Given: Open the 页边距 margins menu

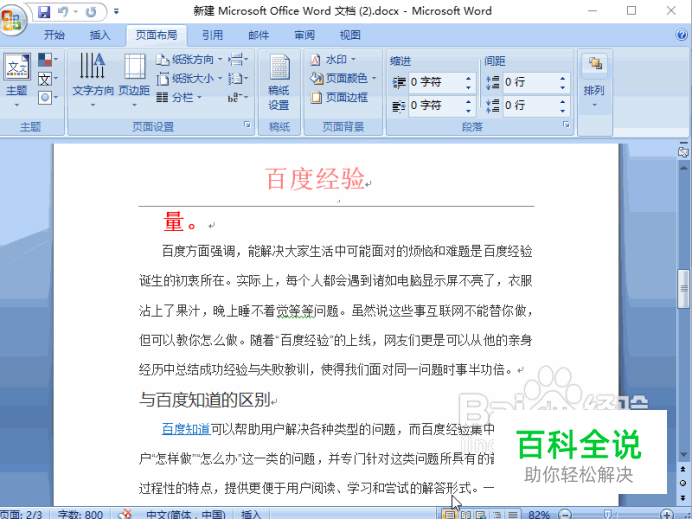Looking at the screenshot, I should pos(134,81).
